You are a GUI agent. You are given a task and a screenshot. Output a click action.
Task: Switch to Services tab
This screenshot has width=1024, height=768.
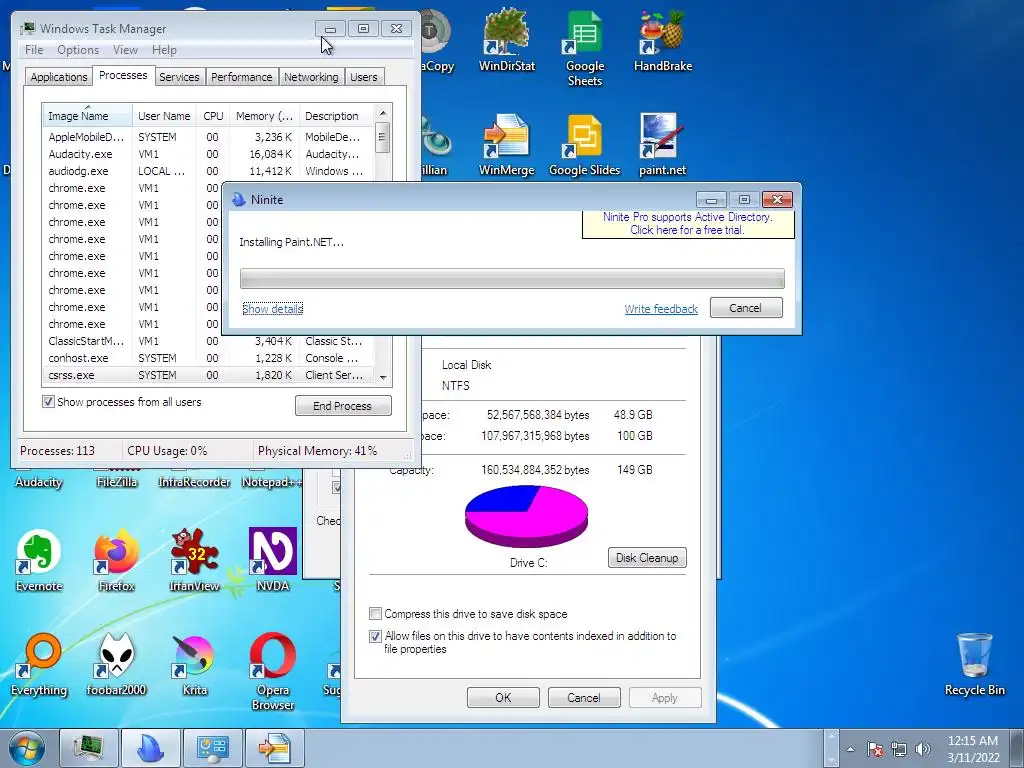click(179, 77)
